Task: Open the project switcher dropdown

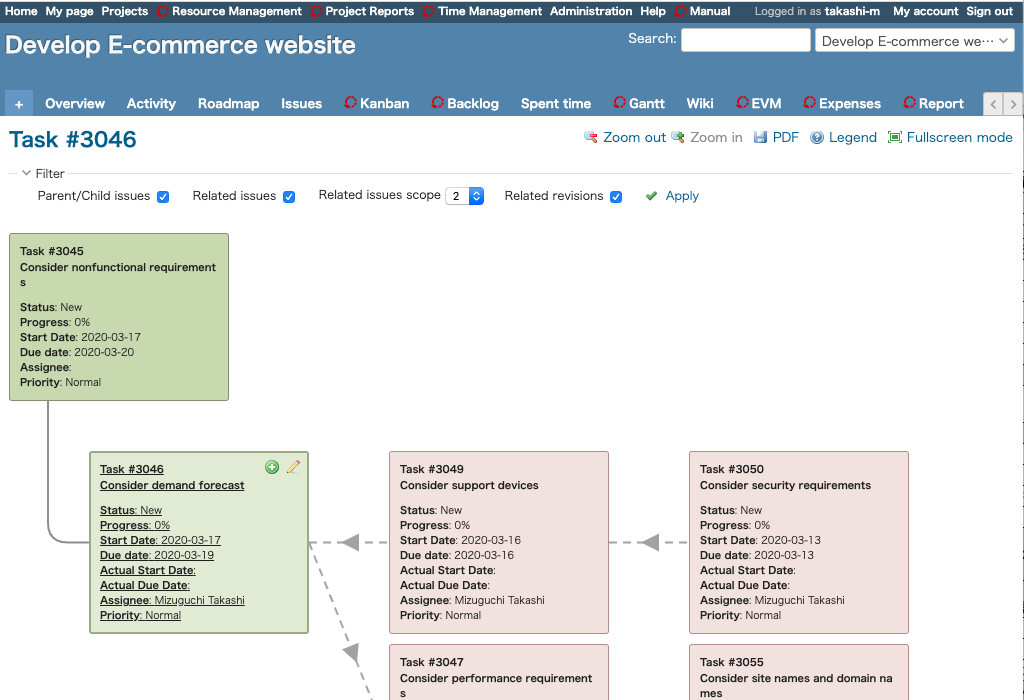Action: (914, 41)
